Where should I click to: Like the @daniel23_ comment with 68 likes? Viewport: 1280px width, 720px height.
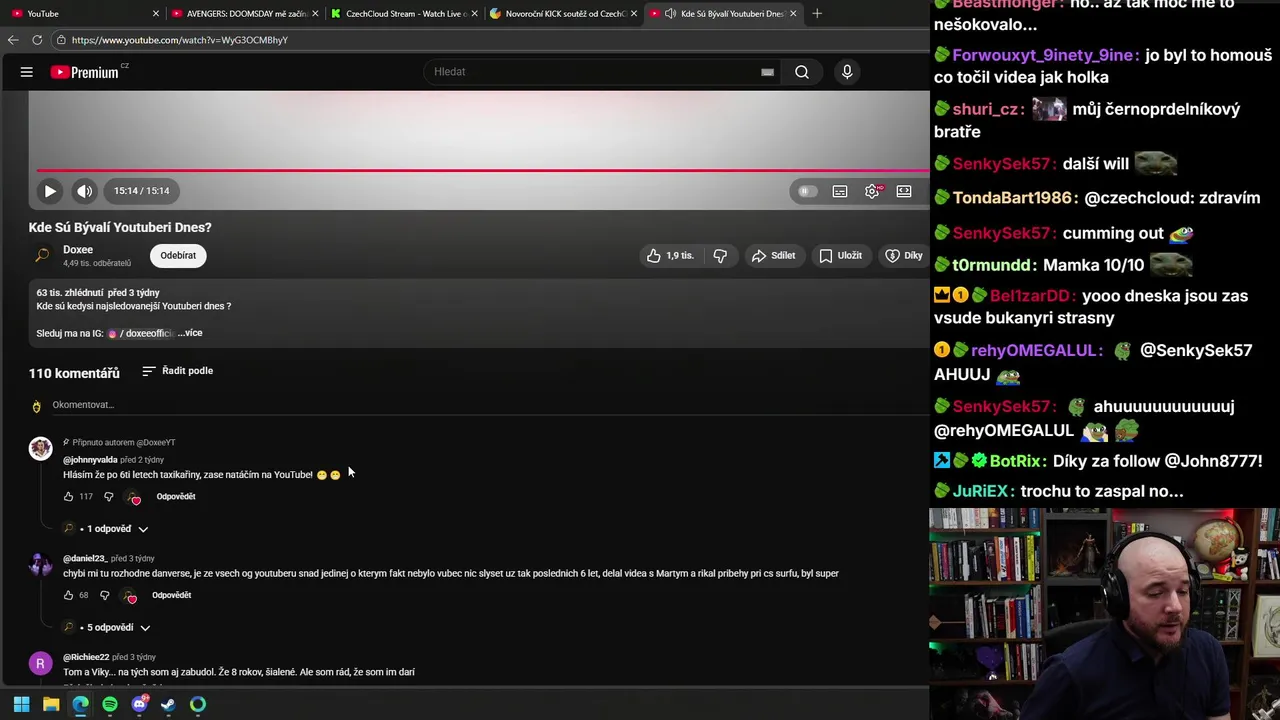pyautogui.click(x=68, y=596)
